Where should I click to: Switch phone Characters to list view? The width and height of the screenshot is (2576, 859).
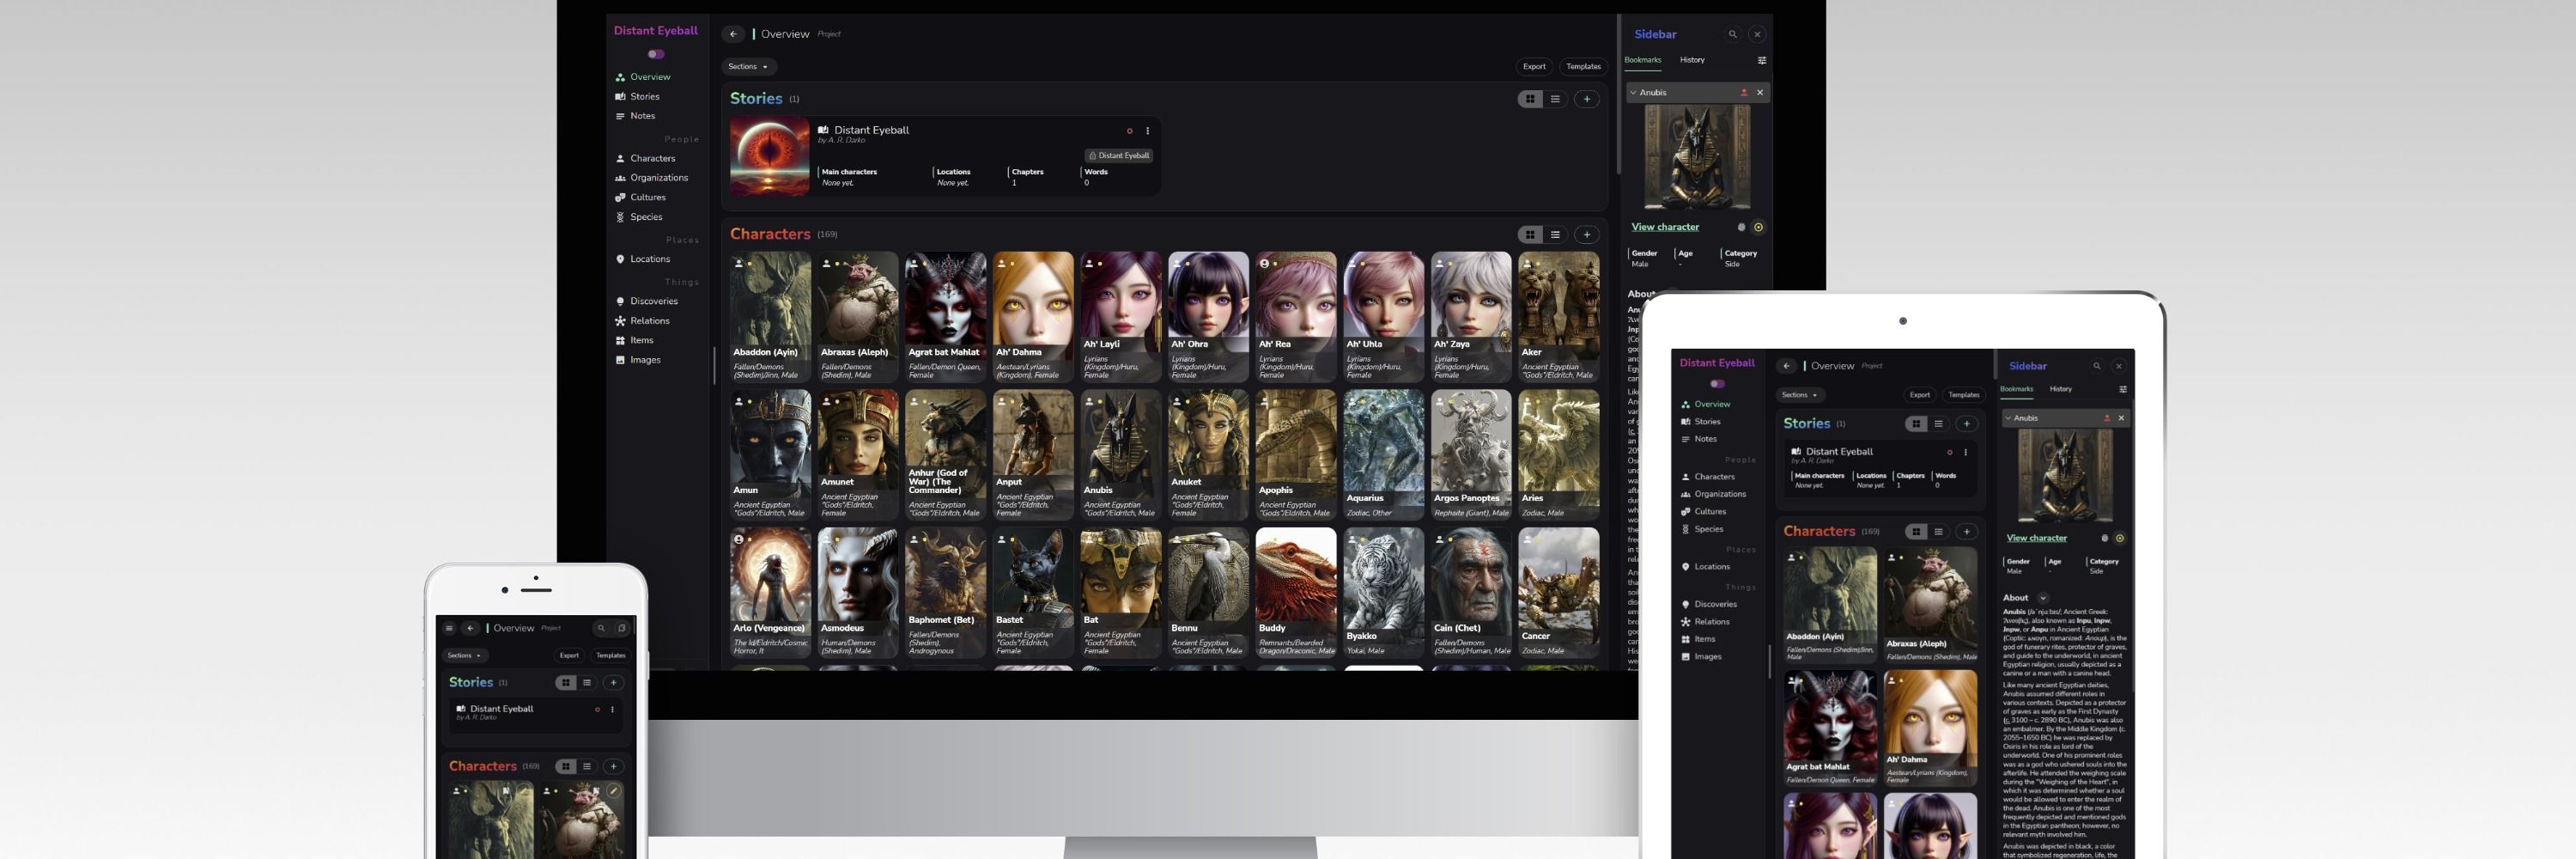587,766
